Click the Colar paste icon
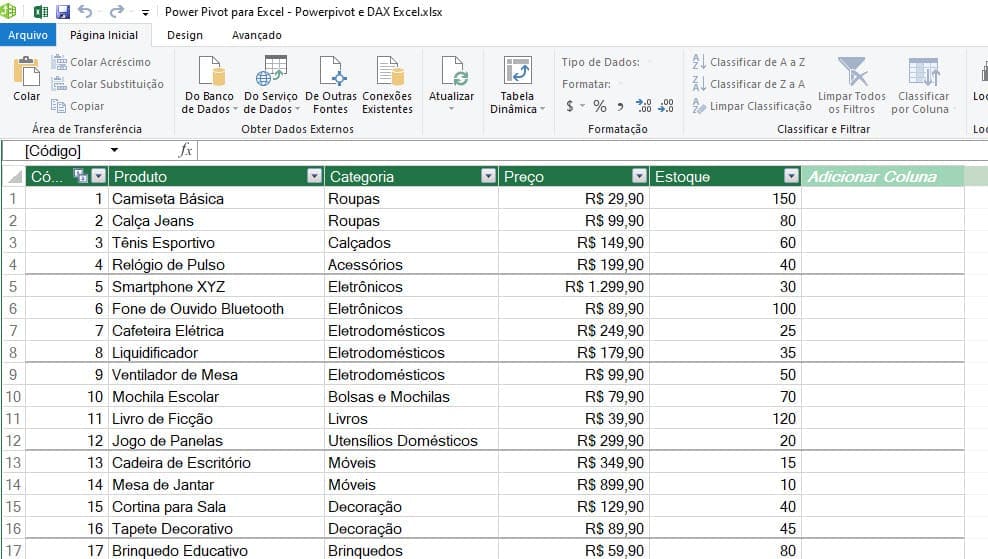This screenshot has height=559, width=988. (x=26, y=75)
